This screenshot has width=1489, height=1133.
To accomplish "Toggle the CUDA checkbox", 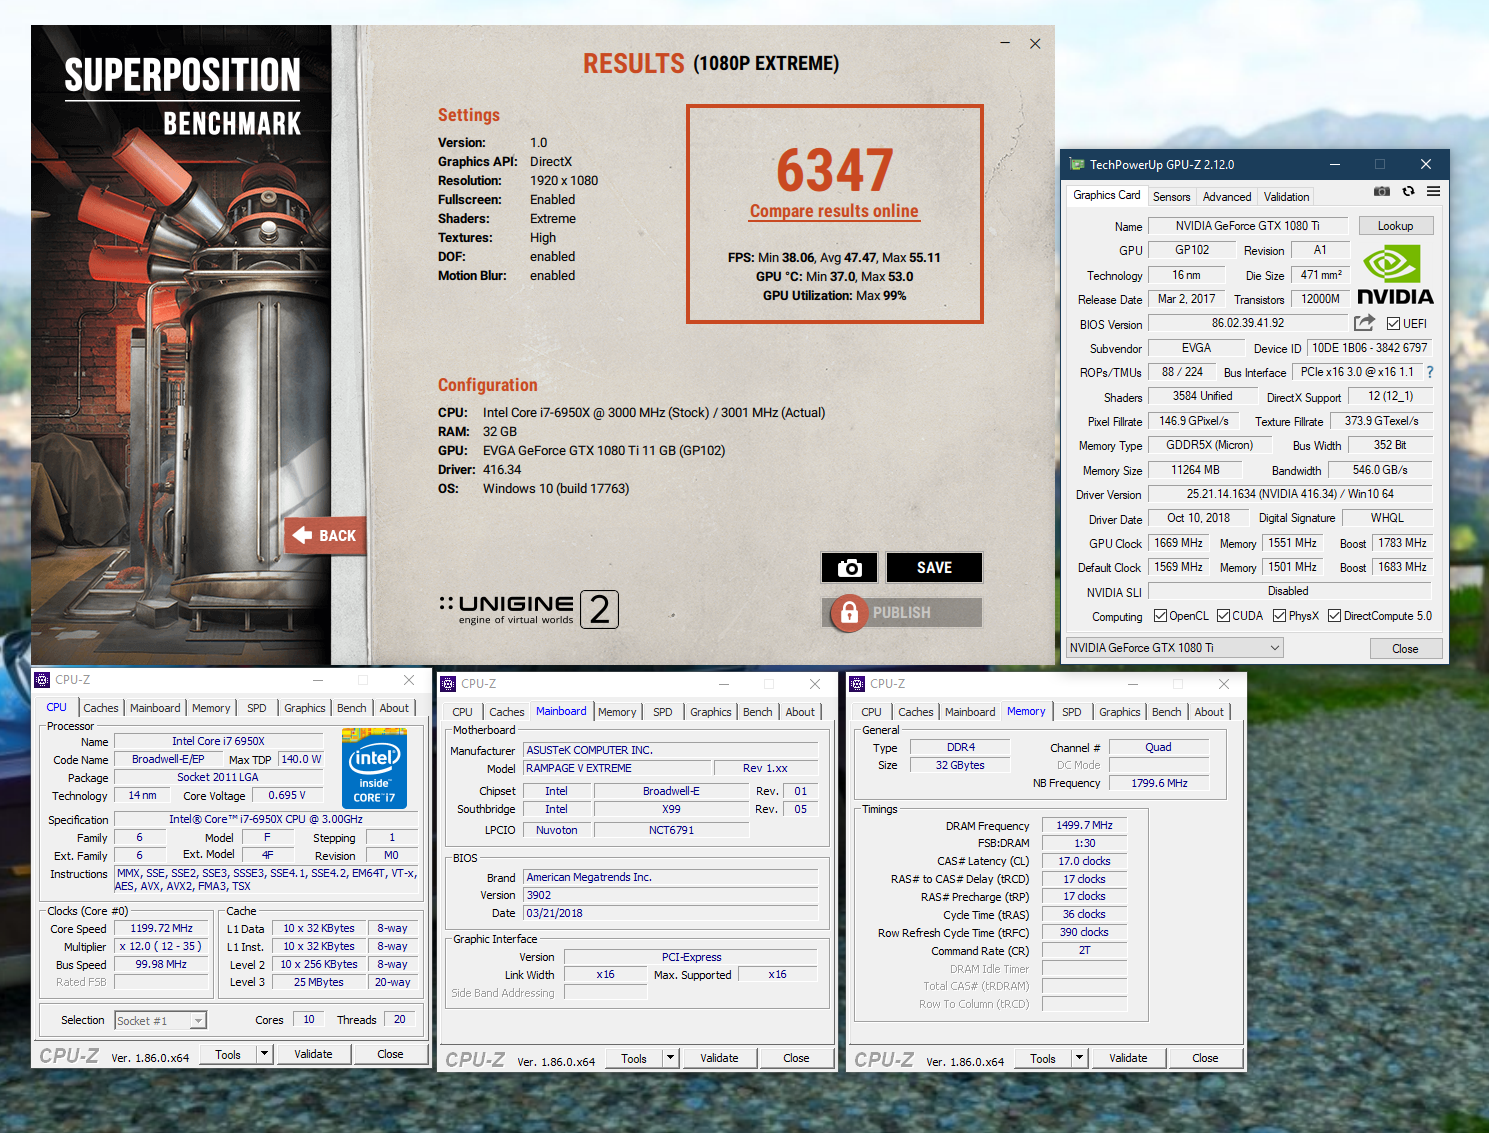I will (x=1223, y=616).
